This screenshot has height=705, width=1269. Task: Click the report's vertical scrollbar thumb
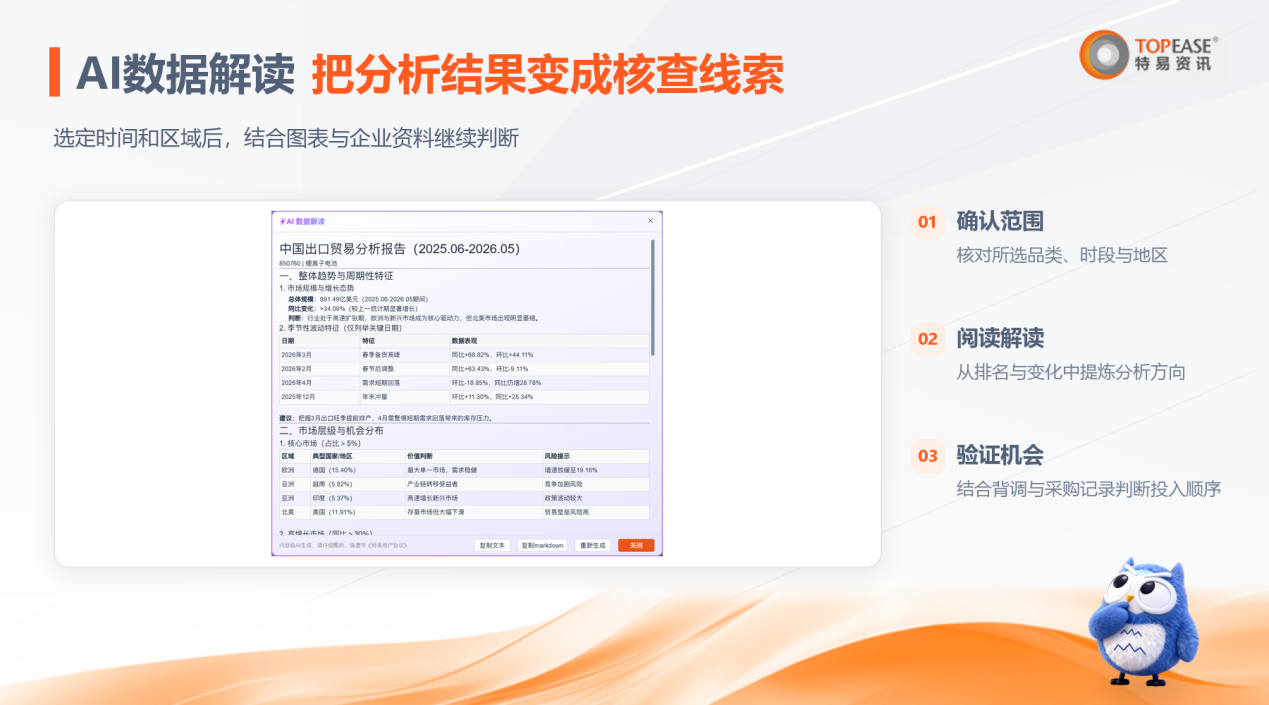(x=653, y=297)
